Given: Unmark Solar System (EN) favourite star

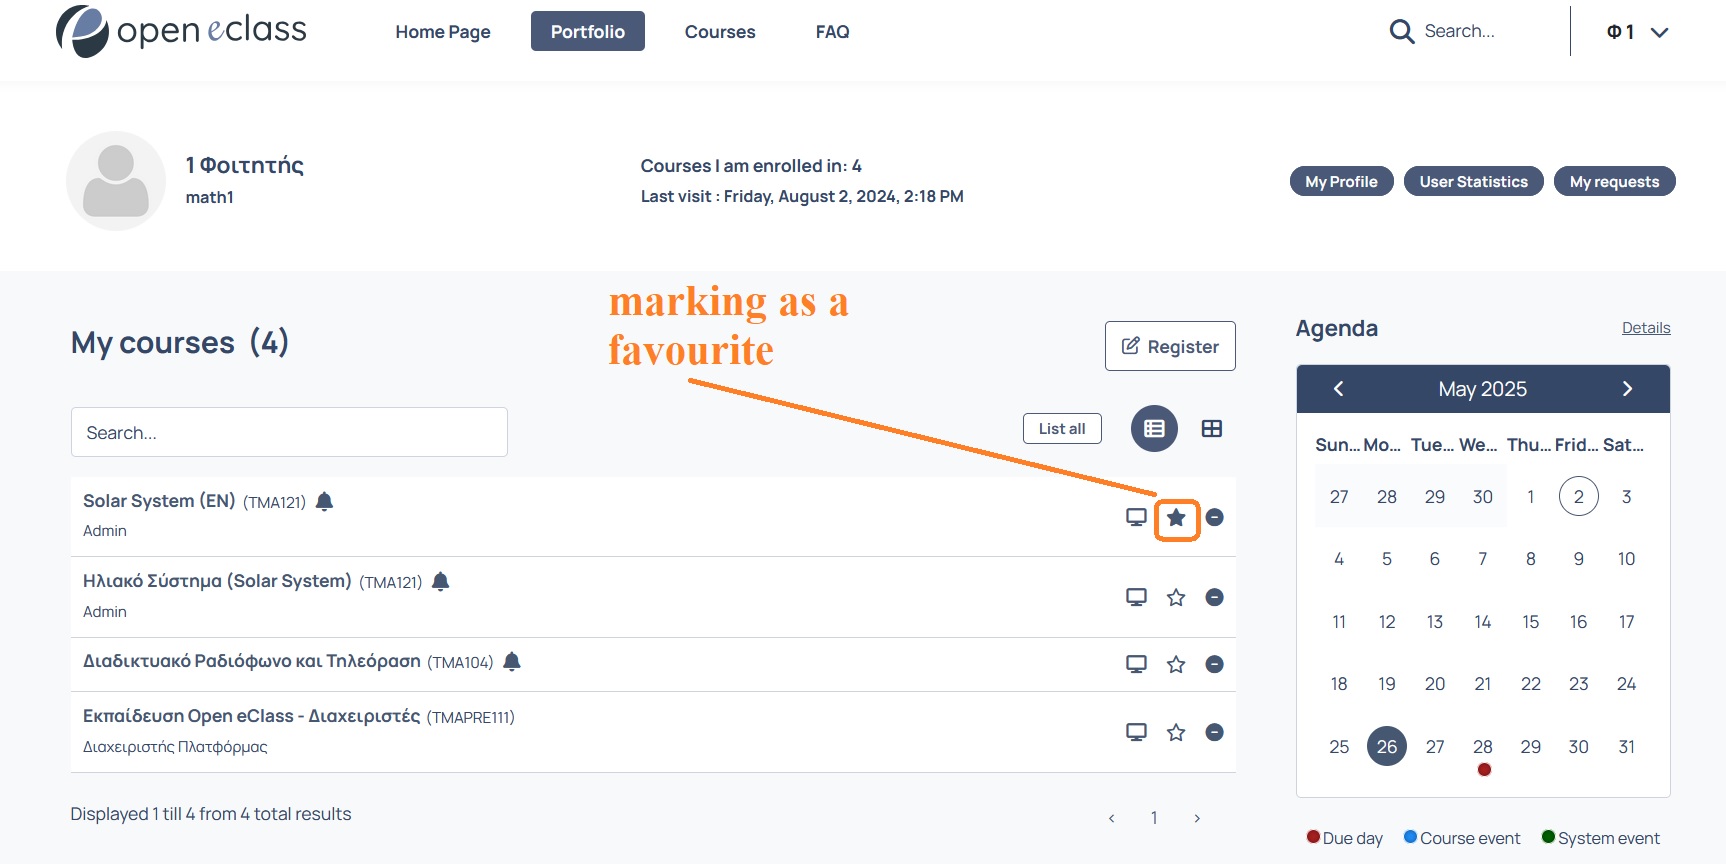Looking at the screenshot, I should pyautogui.click(x=1176, y=517).
